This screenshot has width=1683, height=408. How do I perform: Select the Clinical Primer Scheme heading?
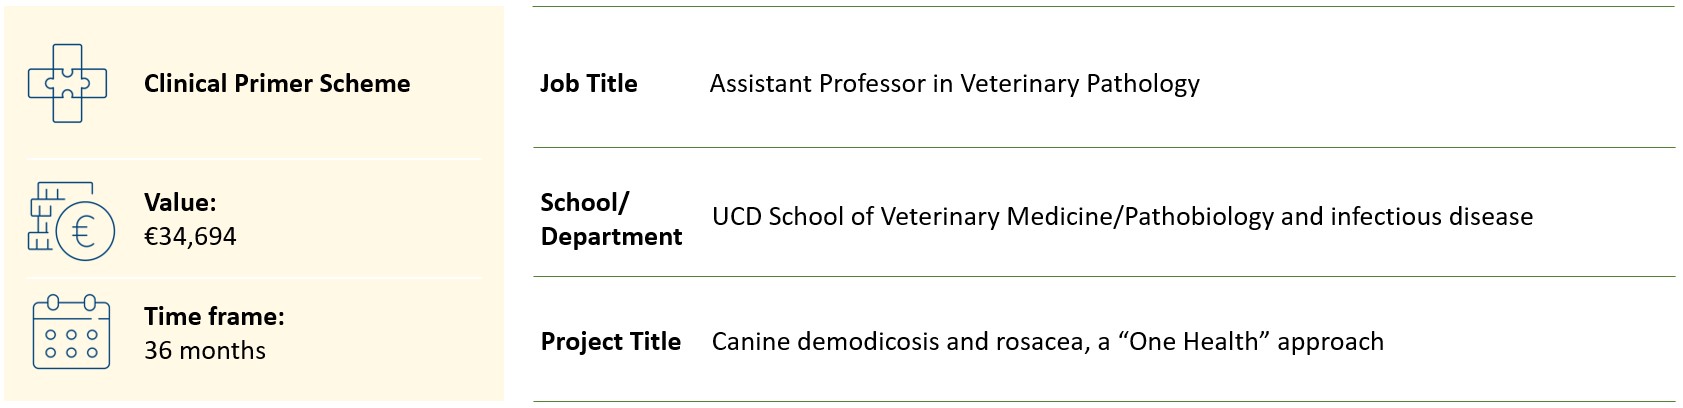[277, 83]
